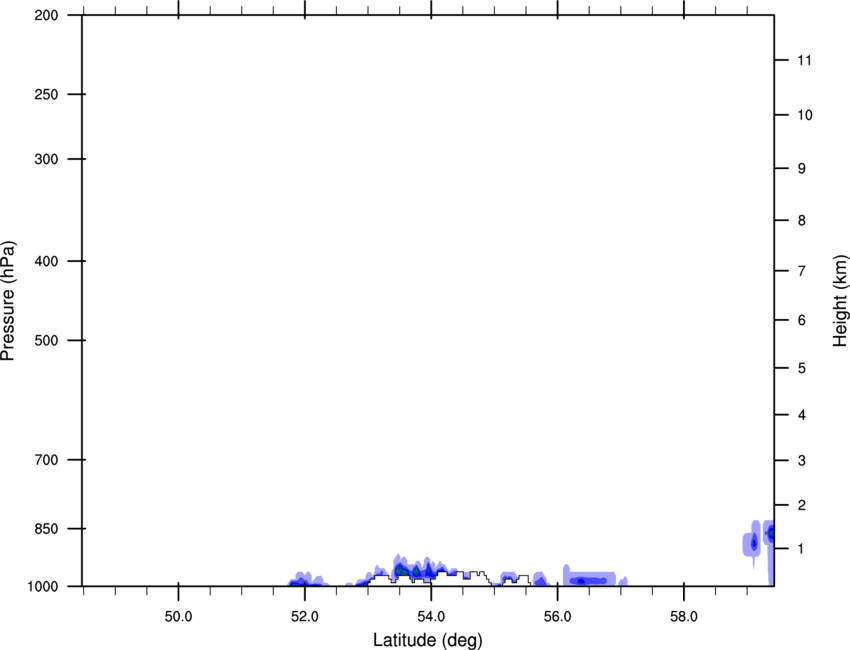Pick the 3 km height label
This screenshot has width=850, height=650.
pos(802,460)
